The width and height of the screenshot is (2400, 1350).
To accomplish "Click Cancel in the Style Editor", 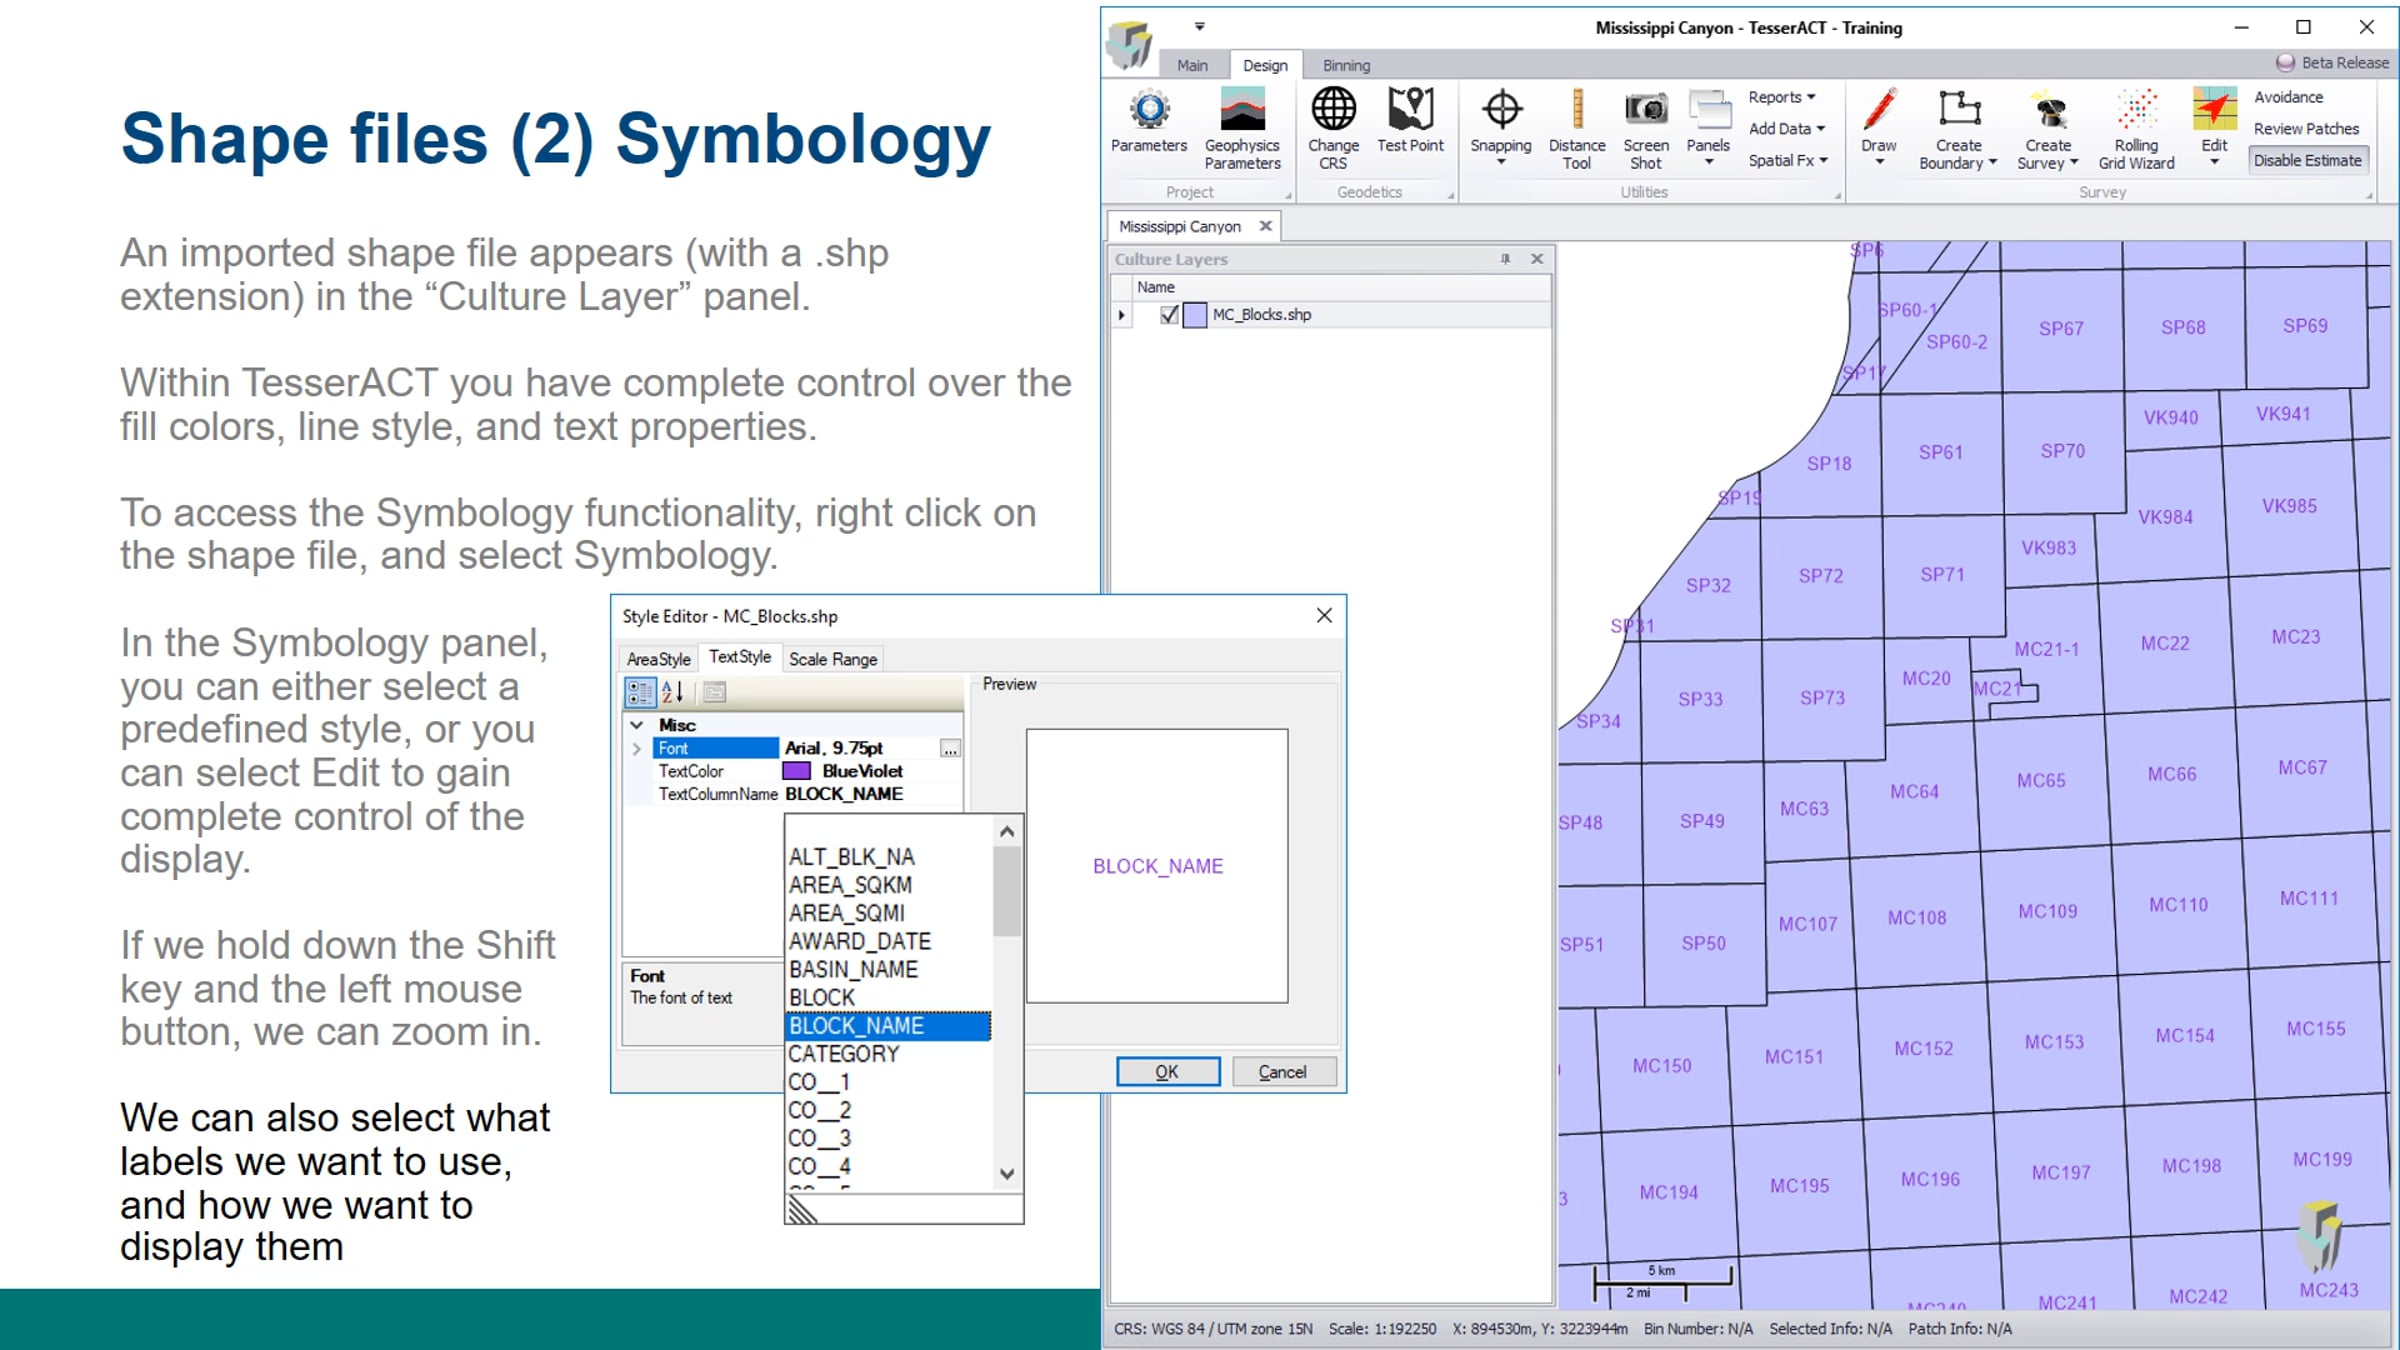I will 1283,1072.
